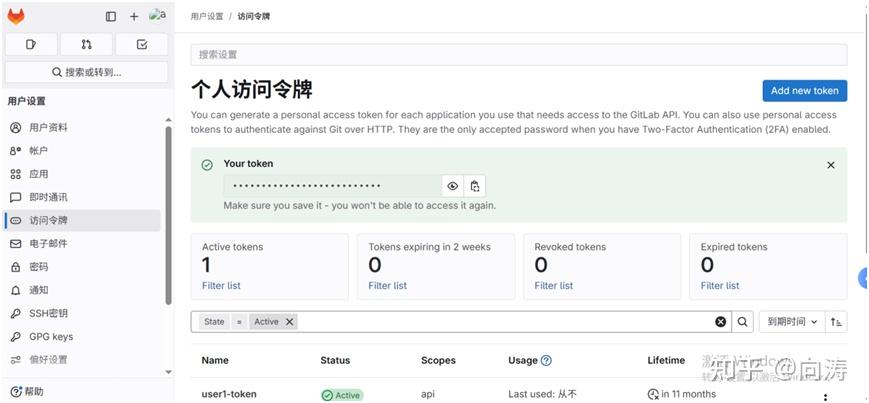Screen dimensions: 869x403
Task: Click Filter list under Tokens expiring
Action: pyautogui.click(x=387, y=285)
